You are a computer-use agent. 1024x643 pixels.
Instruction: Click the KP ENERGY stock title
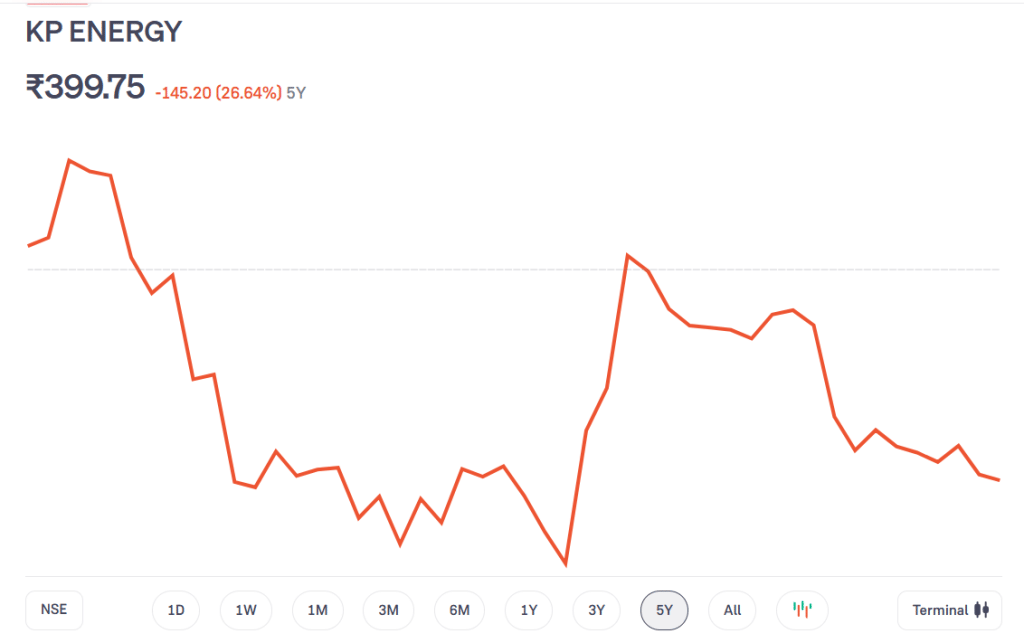[104, 32]
